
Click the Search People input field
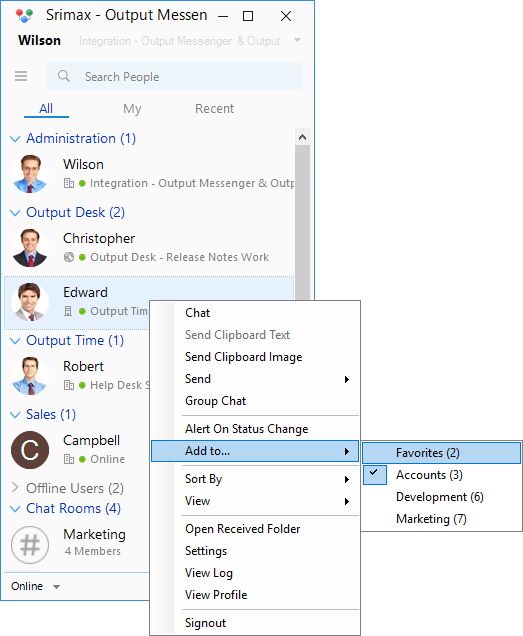coord(175,76)
